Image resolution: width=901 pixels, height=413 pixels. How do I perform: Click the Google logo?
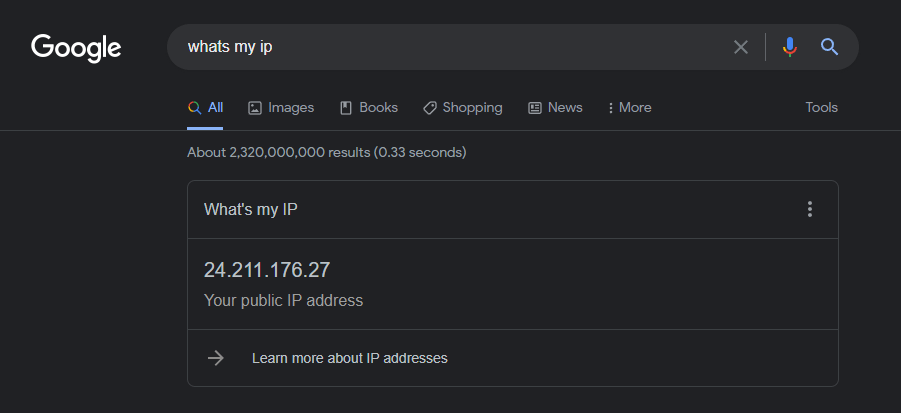pyautogui.click(x=76, y=47)
